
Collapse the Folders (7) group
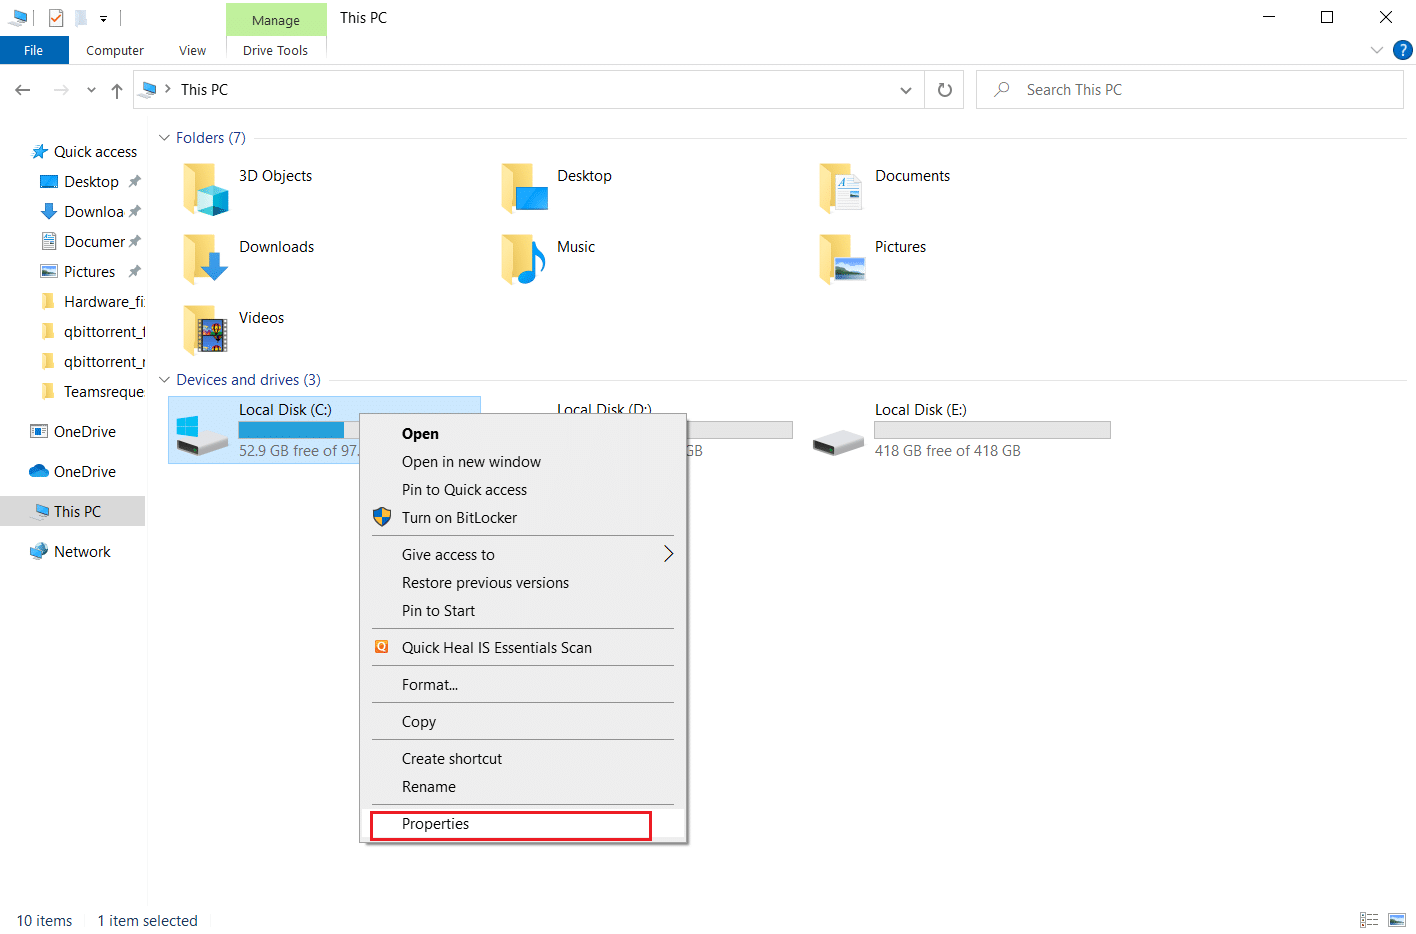point(165,138)
